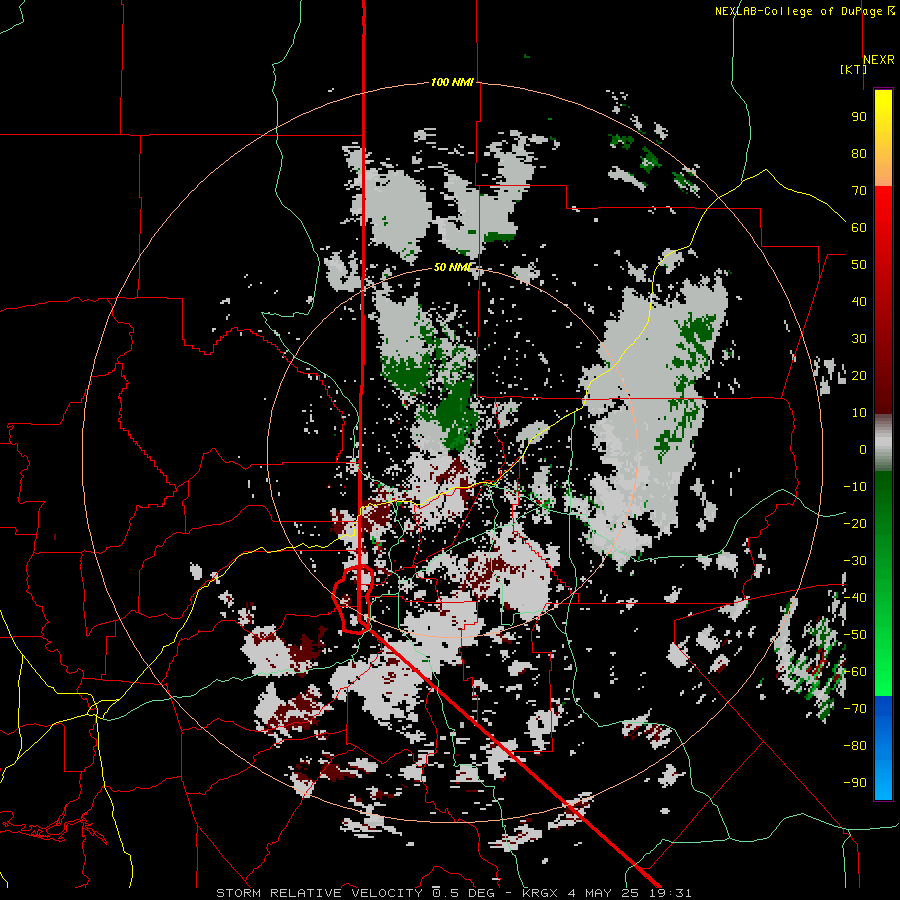The image size is (900, 900).
Task: Click the 30 value on the velocity scale
Action: [859, 339]
